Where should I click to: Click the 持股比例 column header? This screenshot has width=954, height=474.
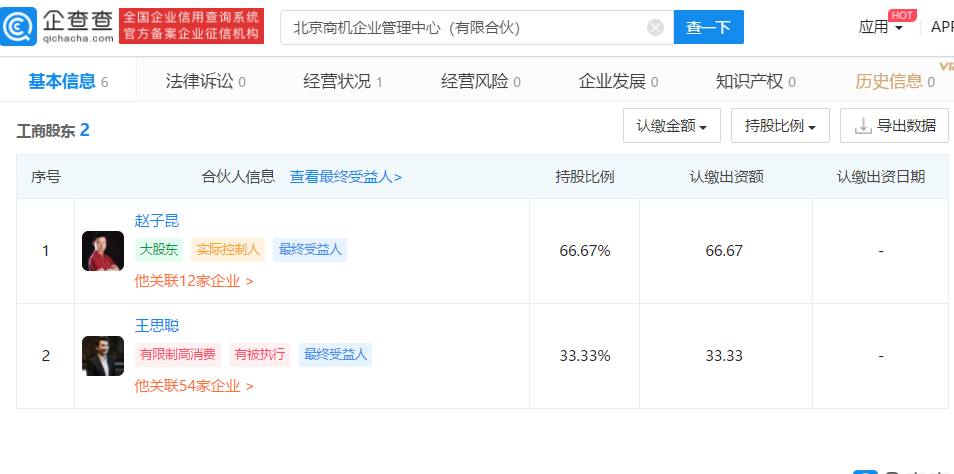(x=585, y=177)
